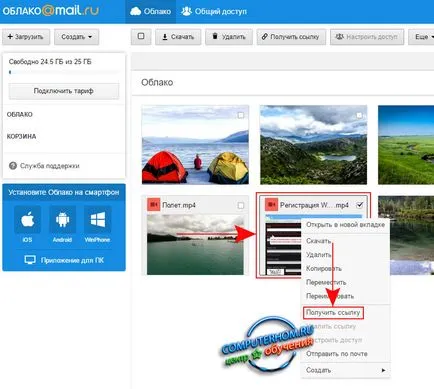Image resolution: width=434 pixels, height=389 pixels.
Task: Expand Создать submenu in context menu
Action: point(345,370)
